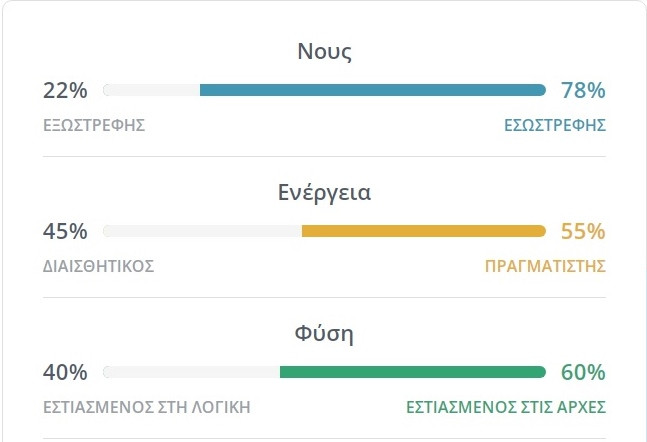Image resolution: width=647 pixels, height=442 pixels.
Task: Click the blue ΕΣΩΣΤΡΕΦΗΣ label
Action: pyautogui.click(x=556, y=125)
